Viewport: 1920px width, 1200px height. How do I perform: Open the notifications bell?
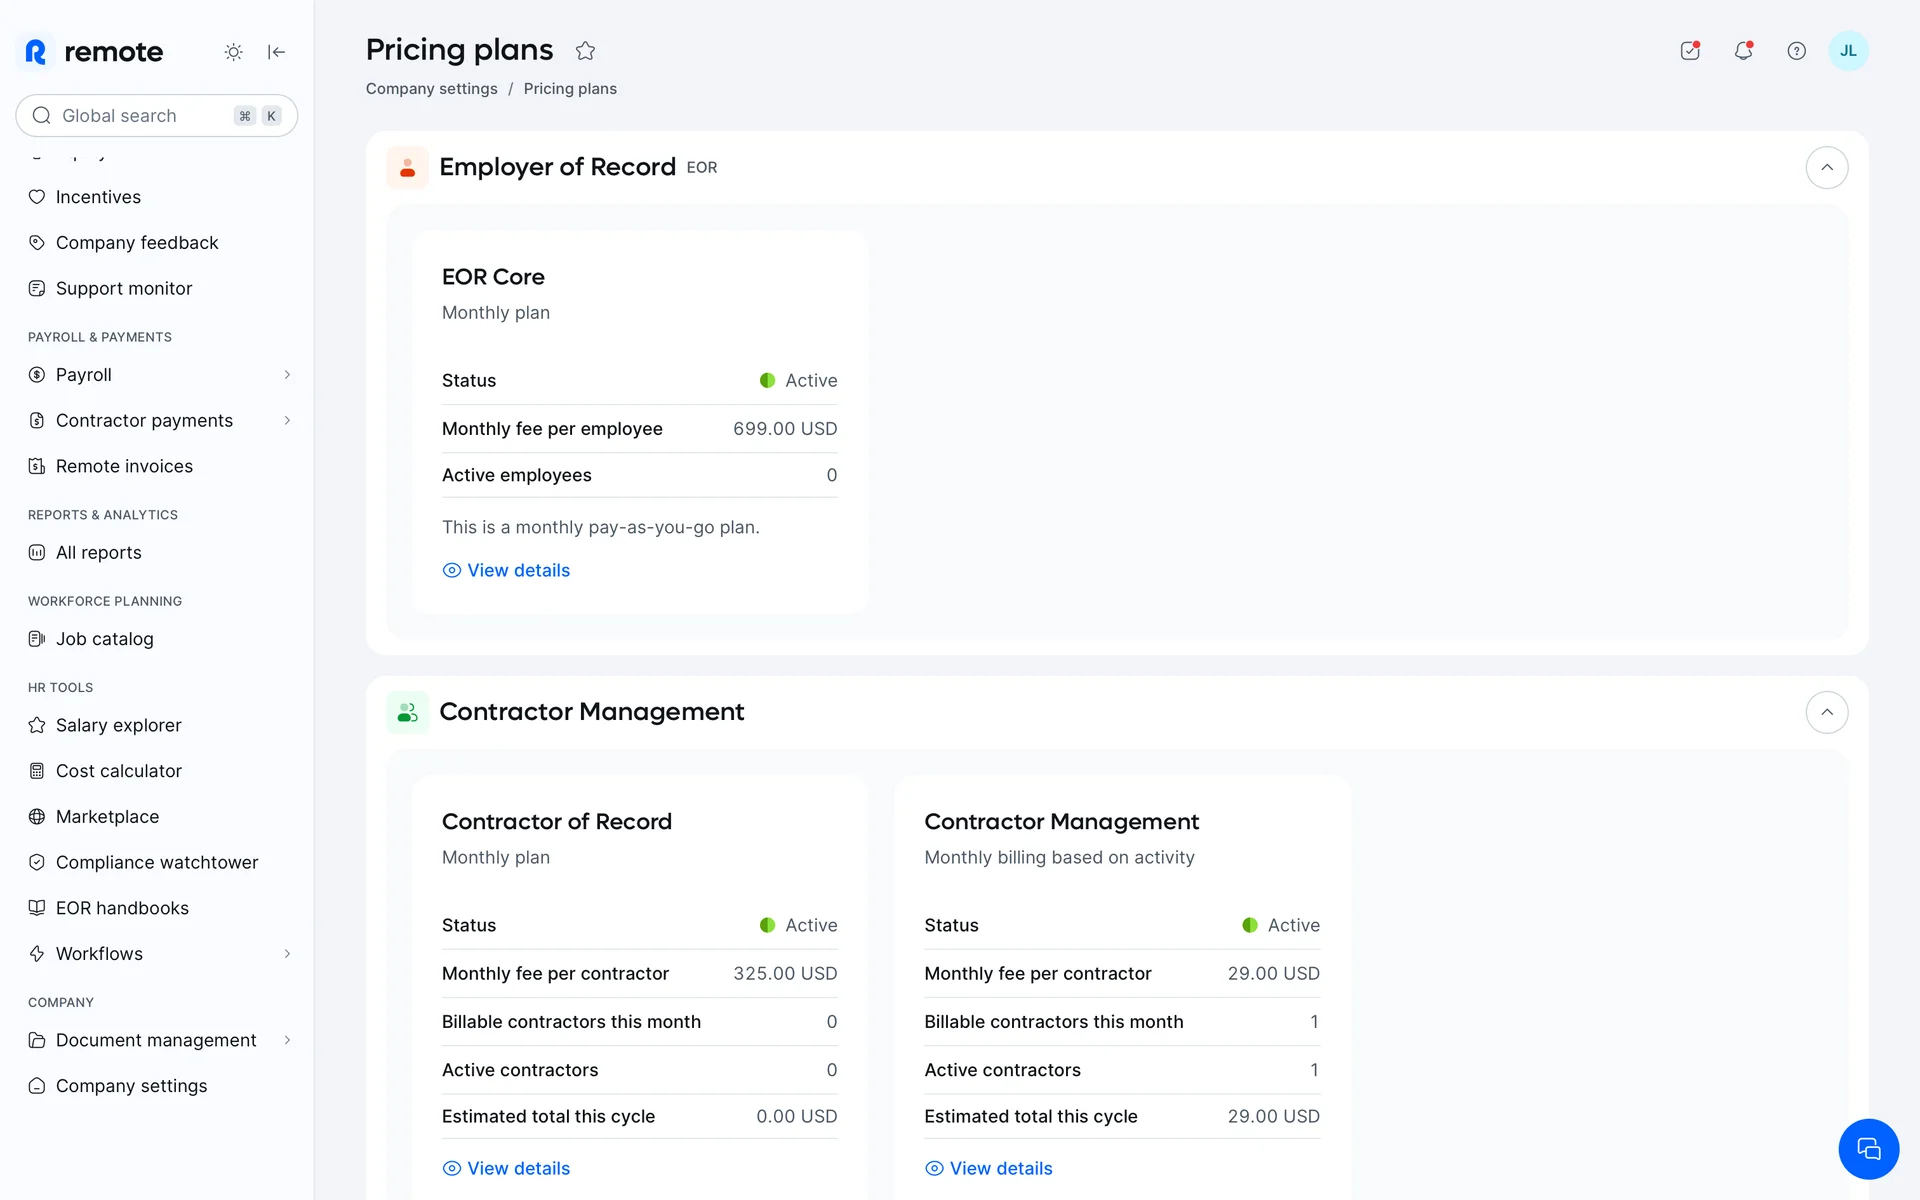(1743, 51)
